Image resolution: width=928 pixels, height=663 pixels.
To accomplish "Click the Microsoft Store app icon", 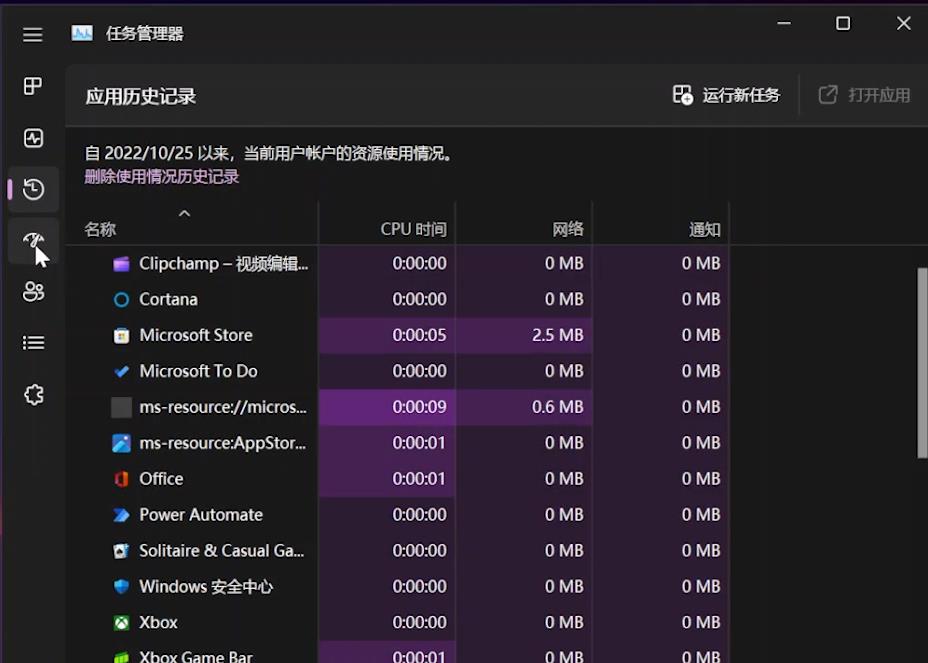I will pos(120,335).
